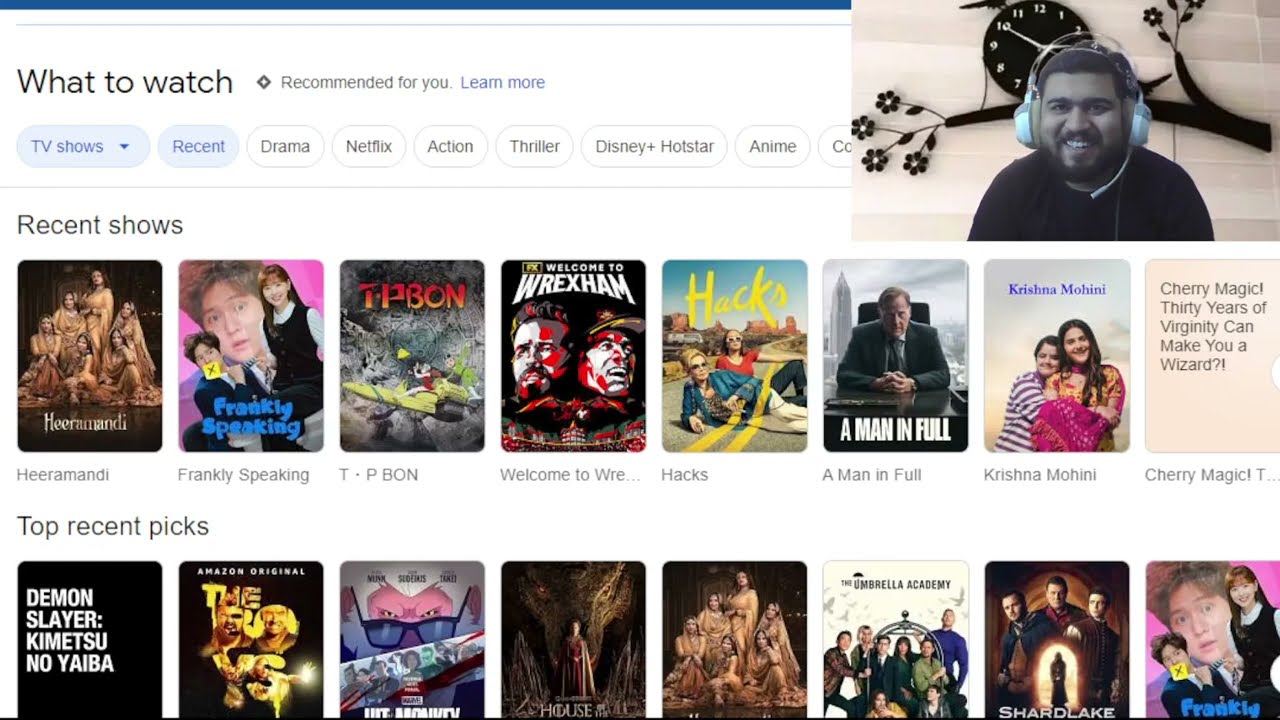Open the Demon Slayer: Kimetsu No Yaiba card
The width and height of the screenshot is (1280, 720).
[x=90, y=640]
